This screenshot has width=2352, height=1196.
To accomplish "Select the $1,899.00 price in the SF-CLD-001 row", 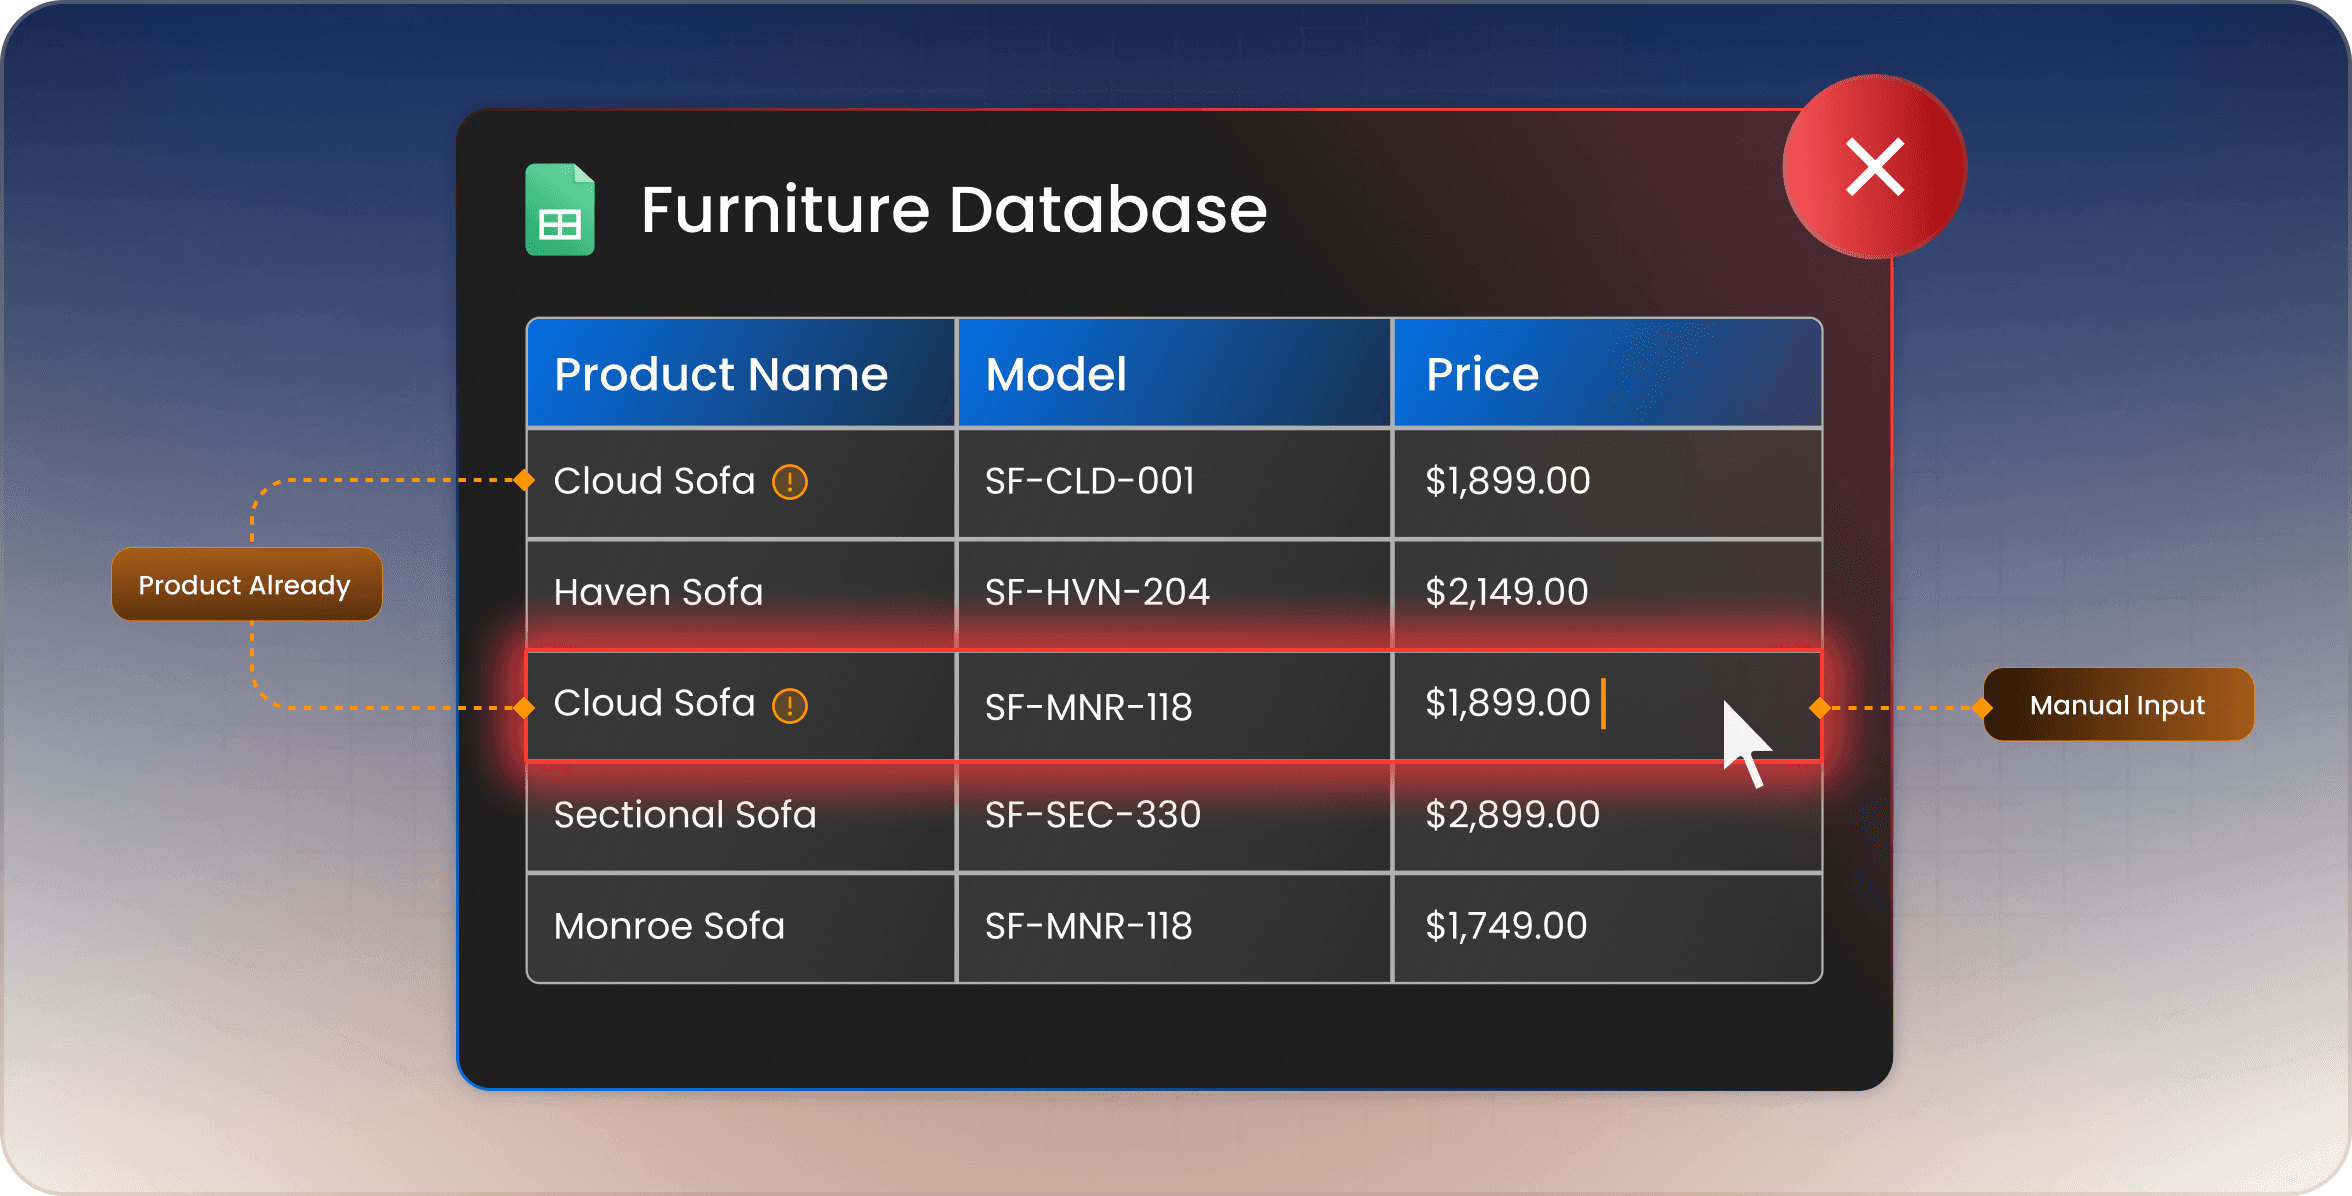I will click(1607, 484).
